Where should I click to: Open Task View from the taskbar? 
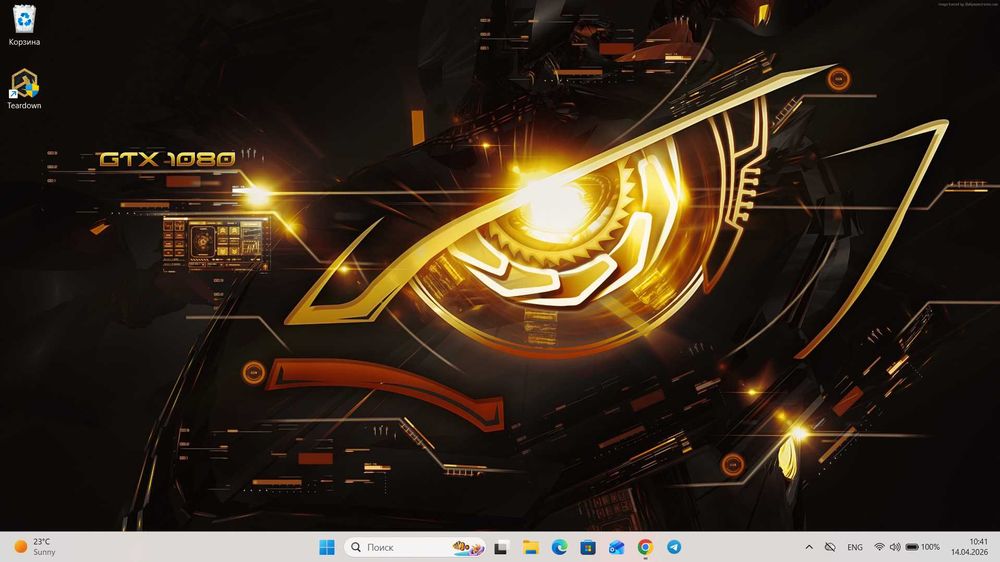point(501,547)
